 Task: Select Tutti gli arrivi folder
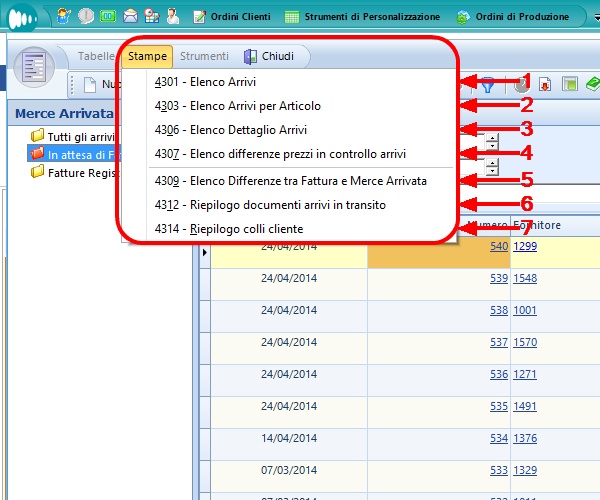pyautogui.click(x=77, y=135)
